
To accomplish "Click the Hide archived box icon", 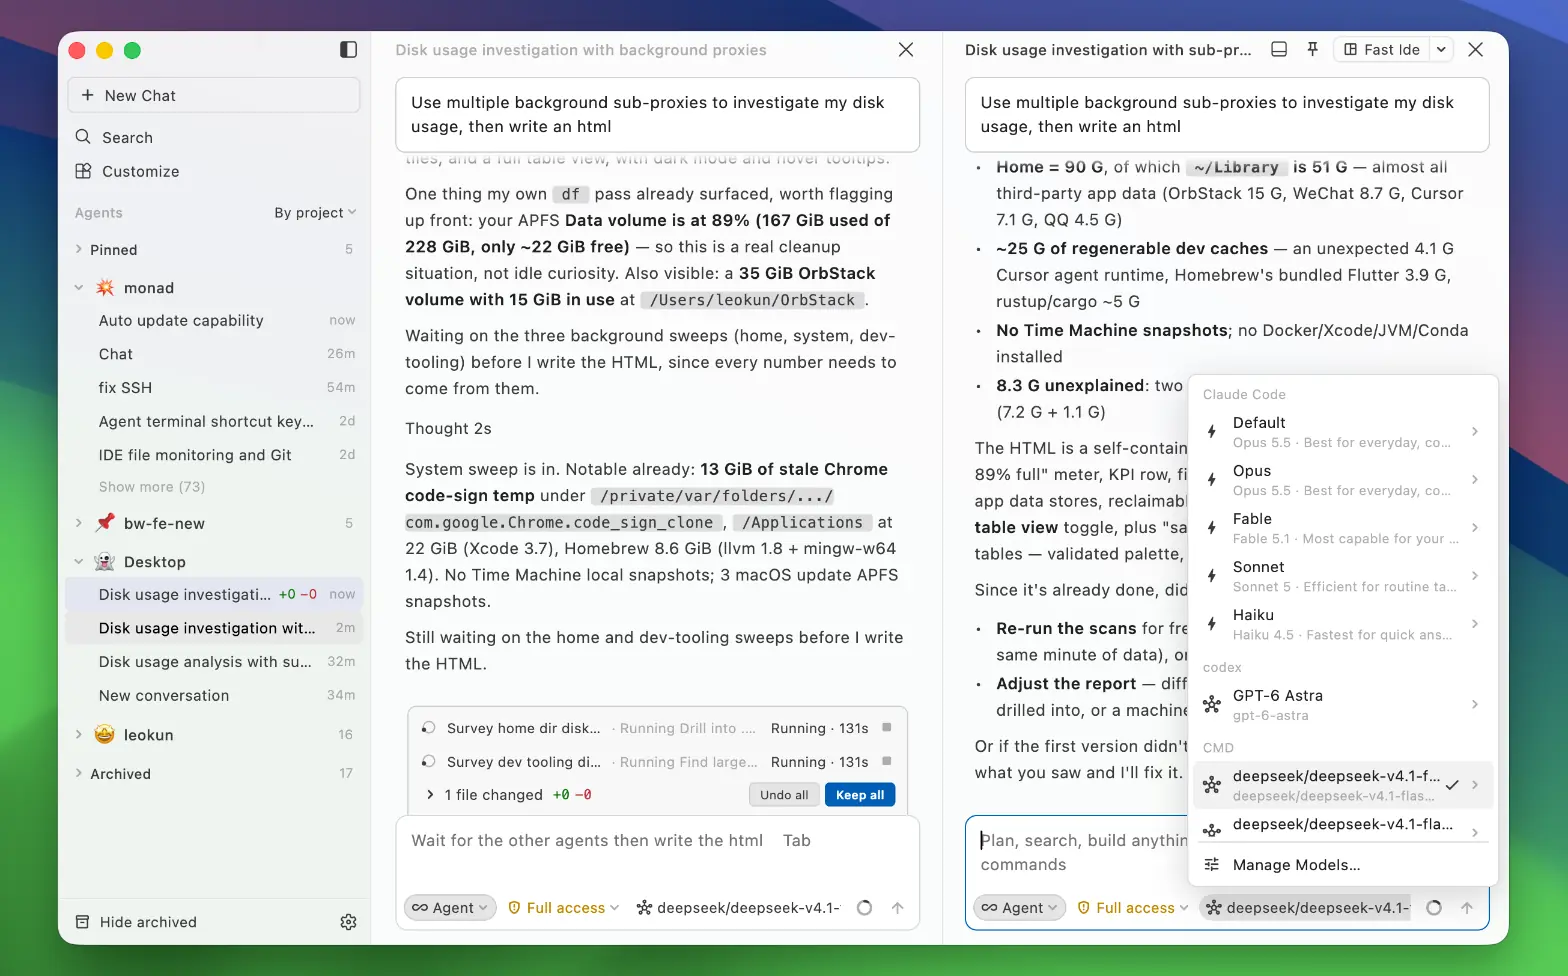I will coord(83,922).
